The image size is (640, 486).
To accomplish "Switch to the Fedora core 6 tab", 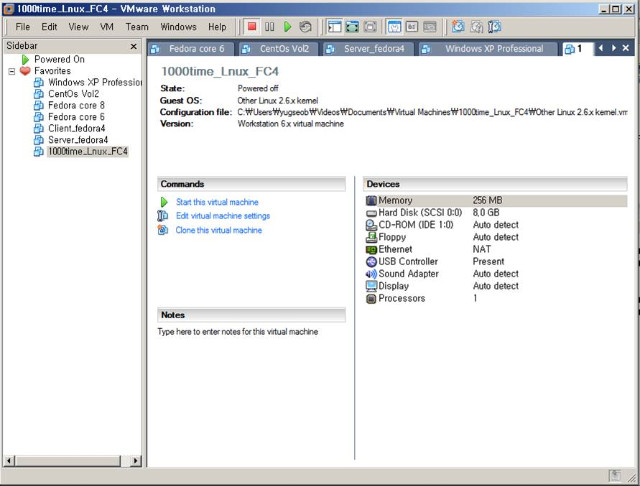I will tap(191, 49).
